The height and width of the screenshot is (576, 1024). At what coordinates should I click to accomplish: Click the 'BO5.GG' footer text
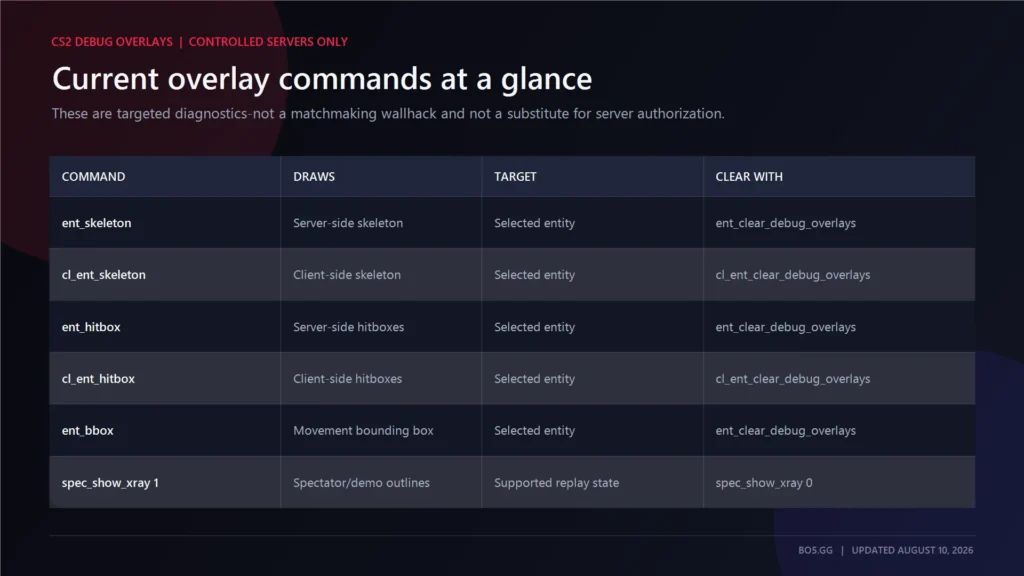click(816, 551)
